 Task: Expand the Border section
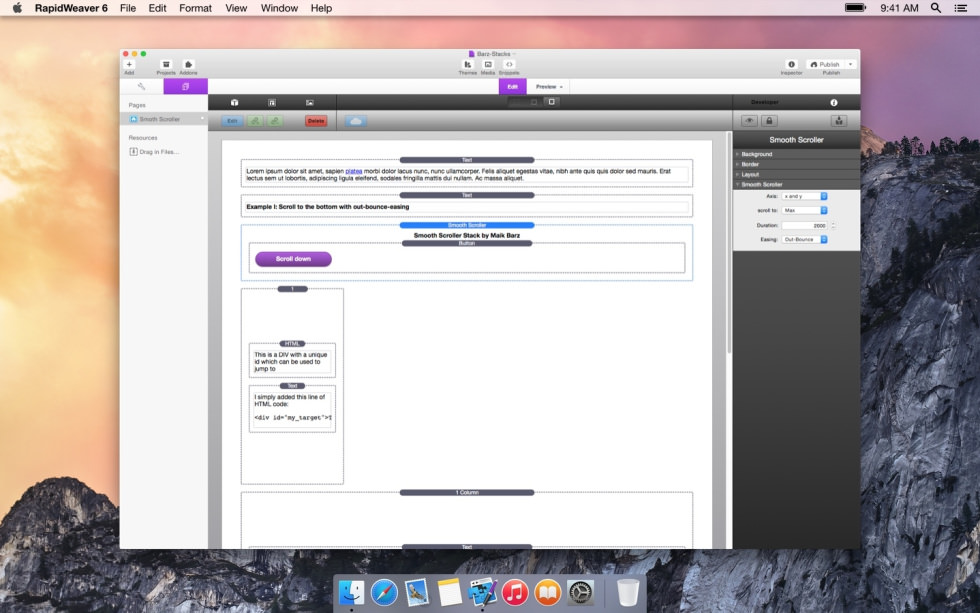pos(797,164)
